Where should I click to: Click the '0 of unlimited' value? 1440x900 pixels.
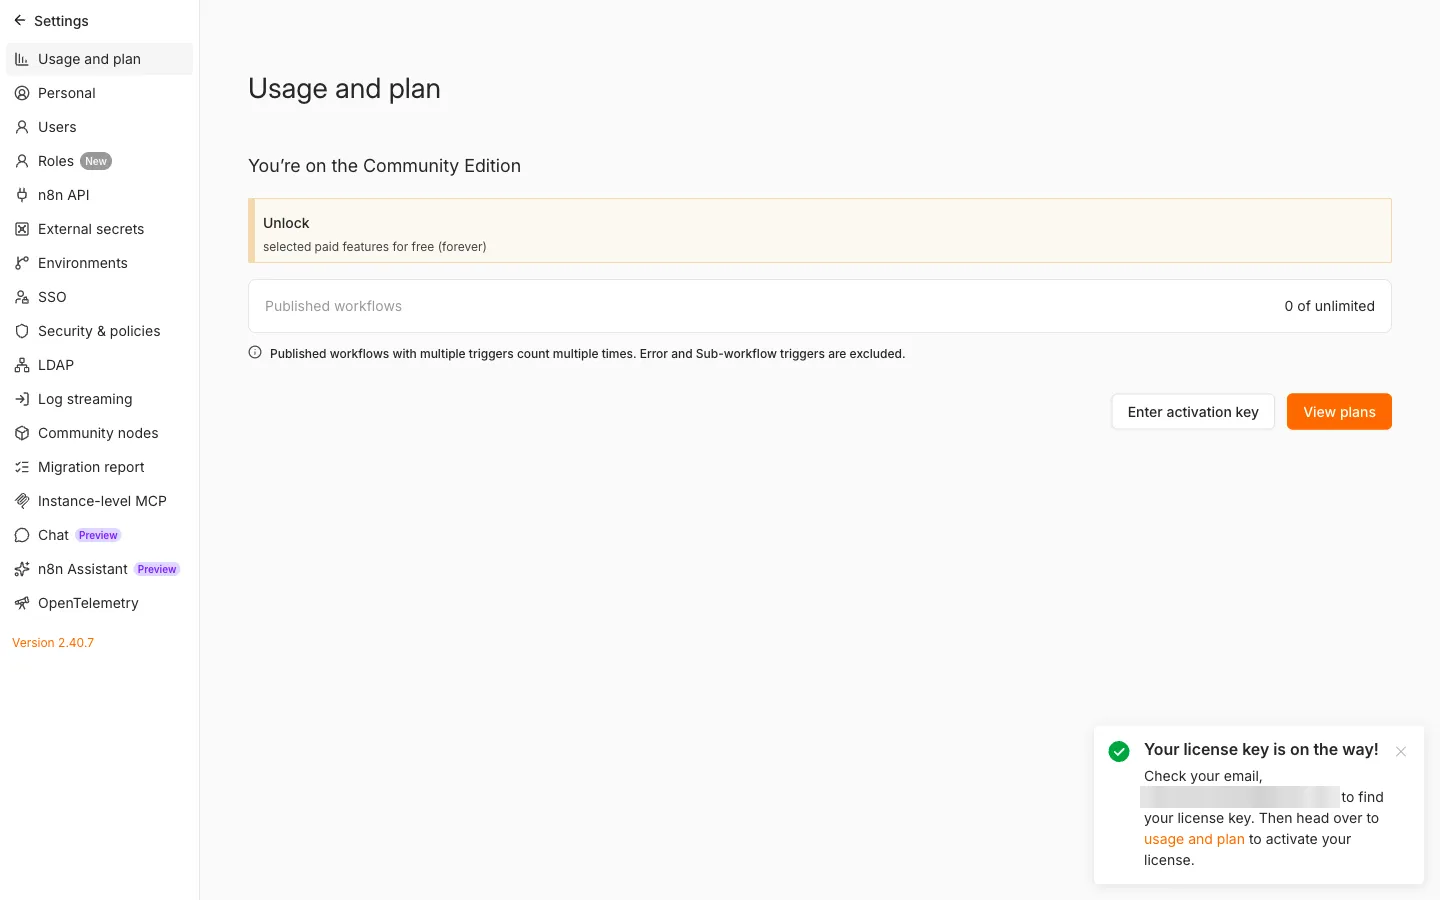1329,306
